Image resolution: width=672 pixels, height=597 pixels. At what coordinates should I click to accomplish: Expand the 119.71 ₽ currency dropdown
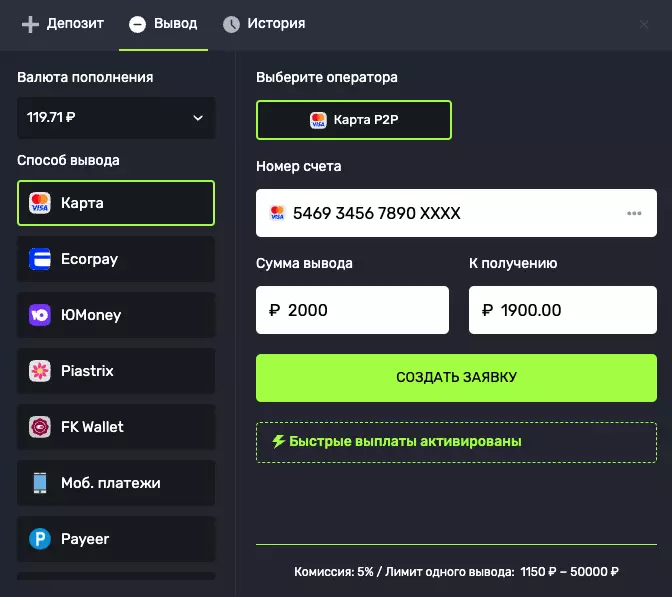[116, 117]
